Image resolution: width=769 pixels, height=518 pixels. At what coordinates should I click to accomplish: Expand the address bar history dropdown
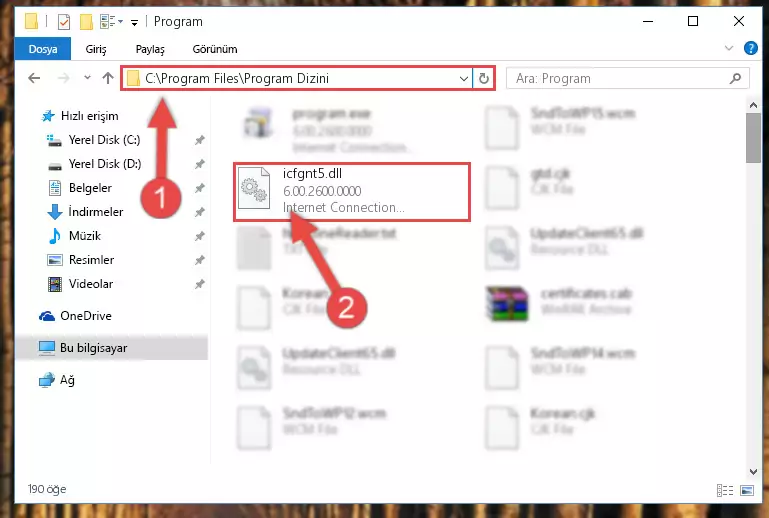click(x=463, y=78)
